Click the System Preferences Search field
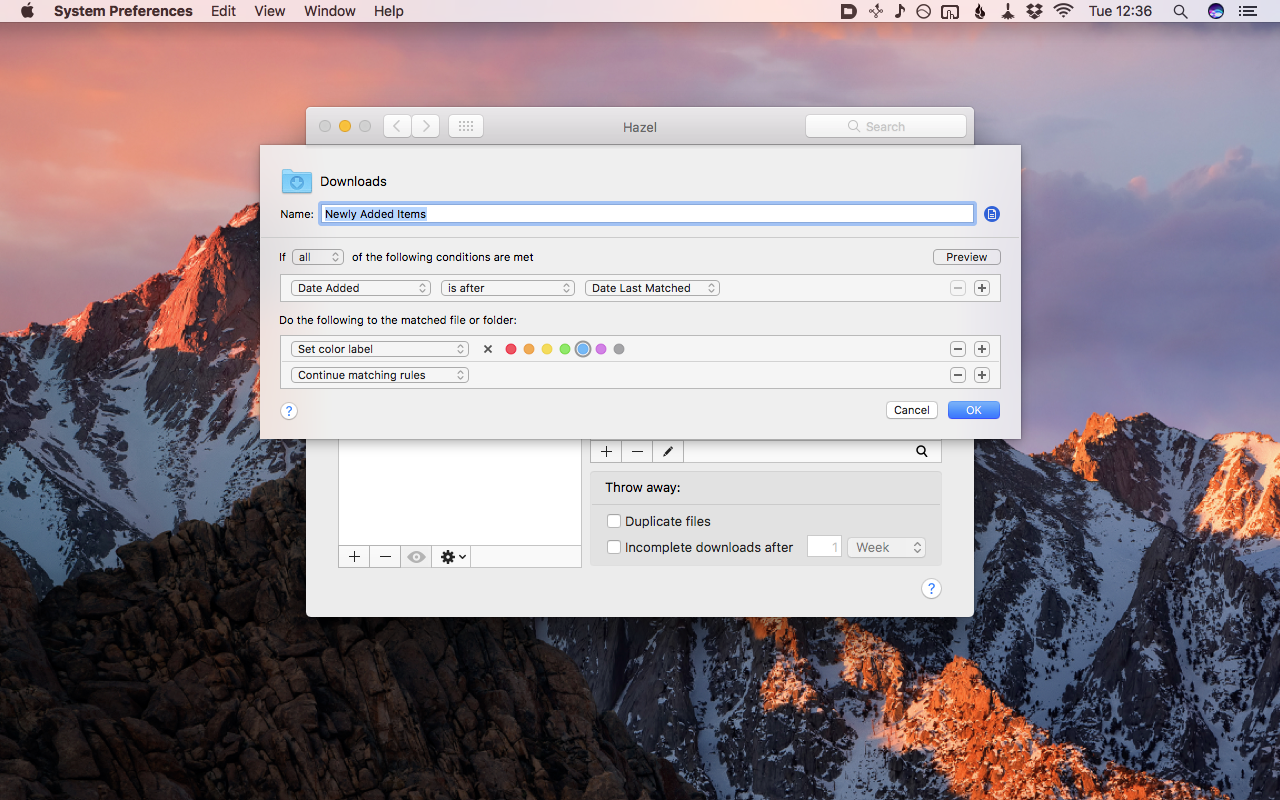 (x=886, y=126)
